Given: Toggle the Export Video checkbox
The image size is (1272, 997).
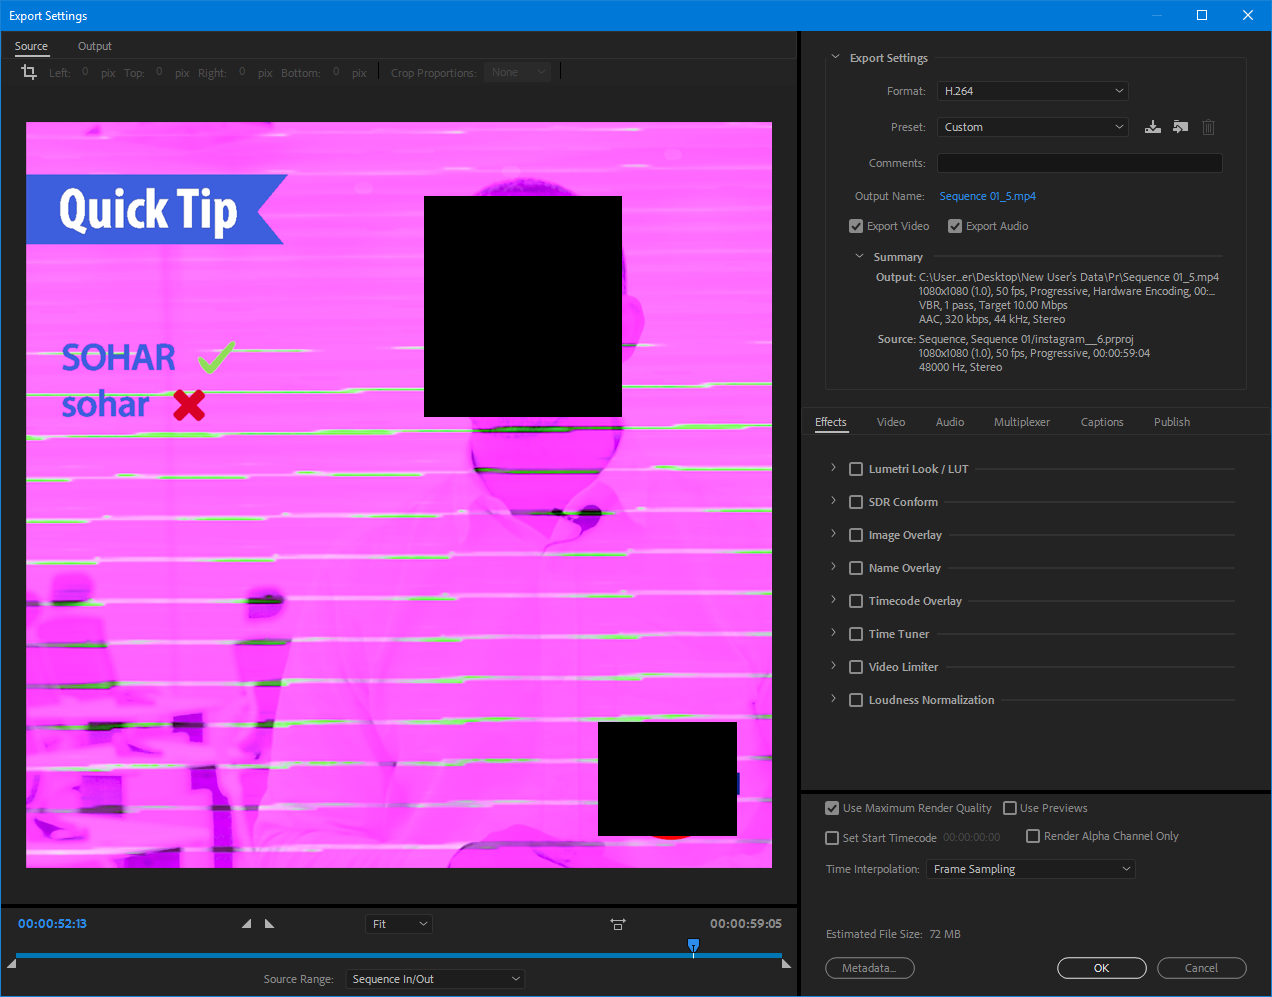Looking at the screenshot, I should pos(856,226).
